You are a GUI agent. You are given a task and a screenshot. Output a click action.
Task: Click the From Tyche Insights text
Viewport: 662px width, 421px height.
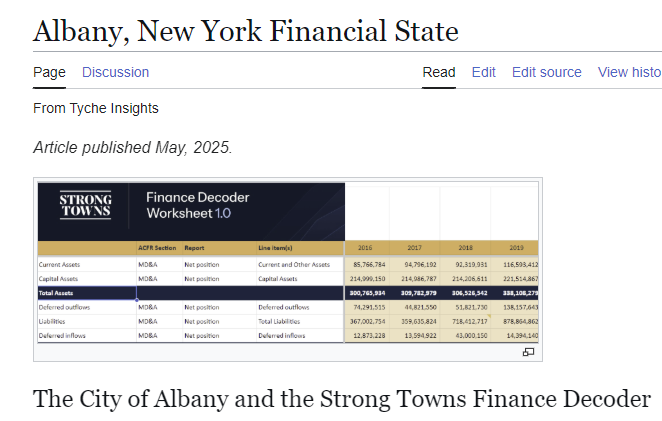[95, 108]
